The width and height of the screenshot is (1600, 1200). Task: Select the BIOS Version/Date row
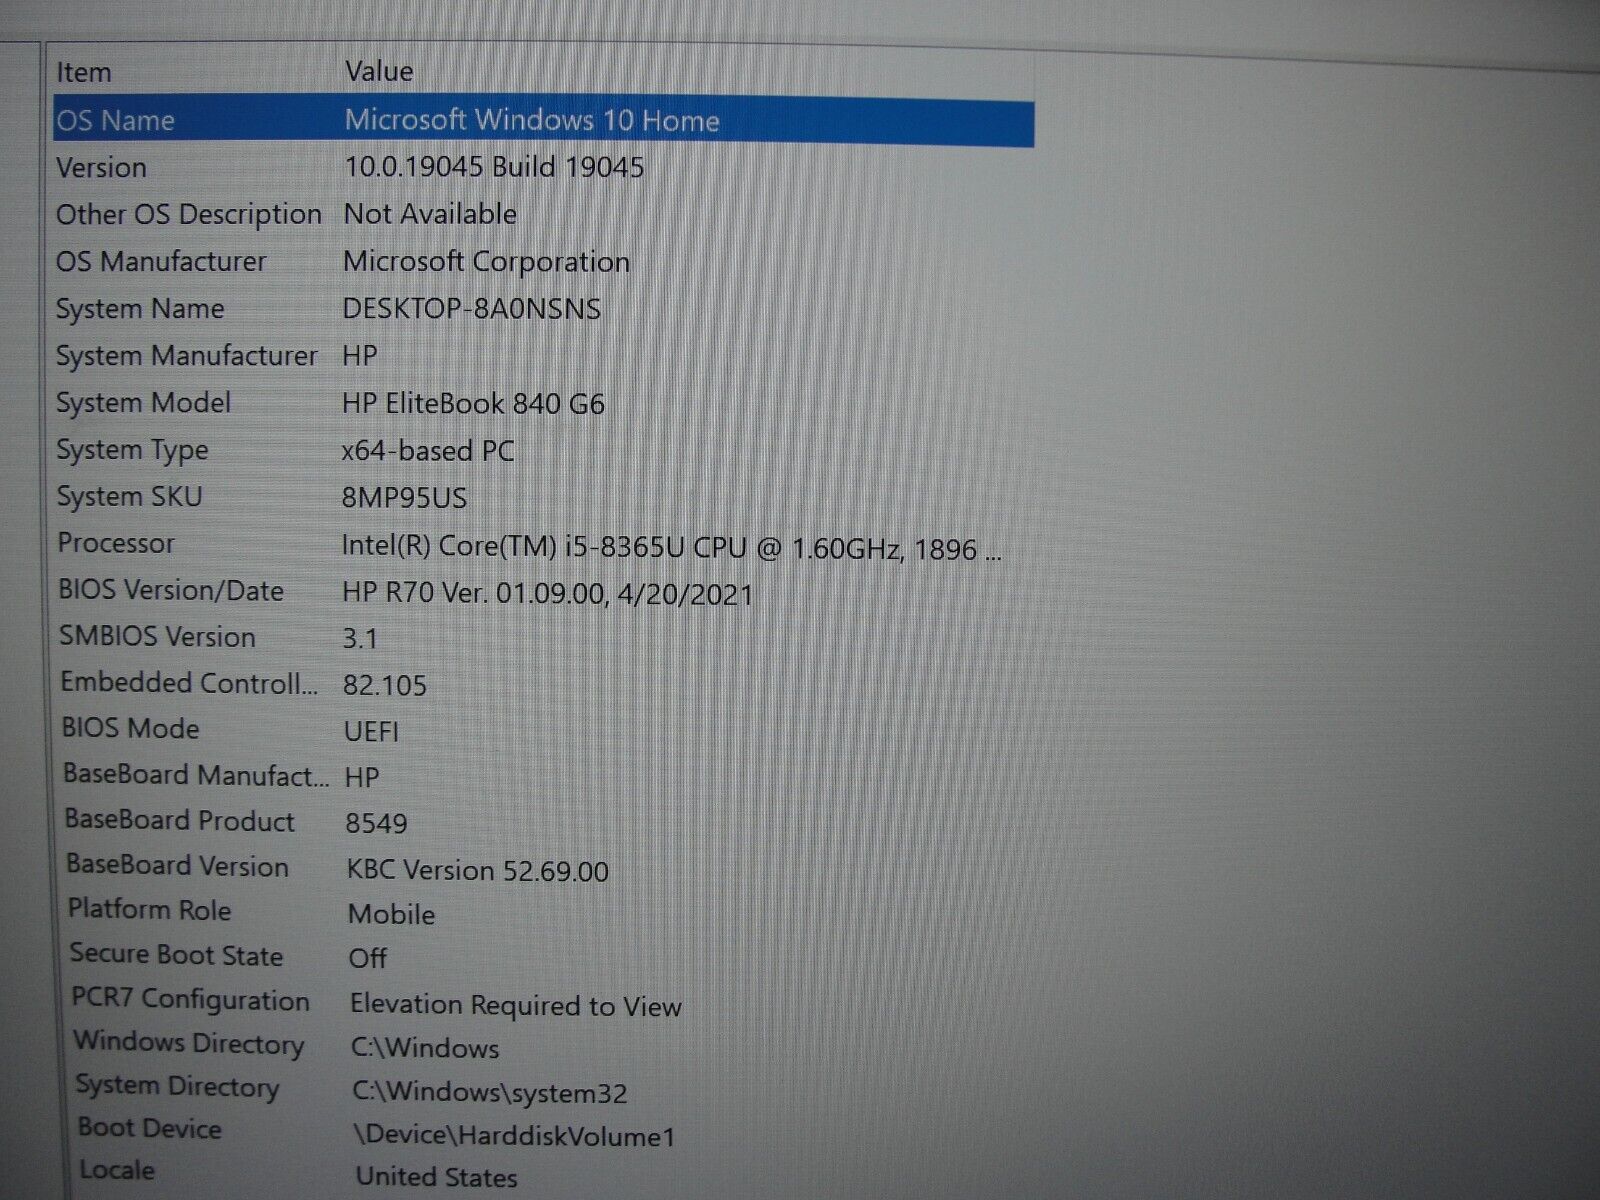pyautogui.click(x=171, y=591)
